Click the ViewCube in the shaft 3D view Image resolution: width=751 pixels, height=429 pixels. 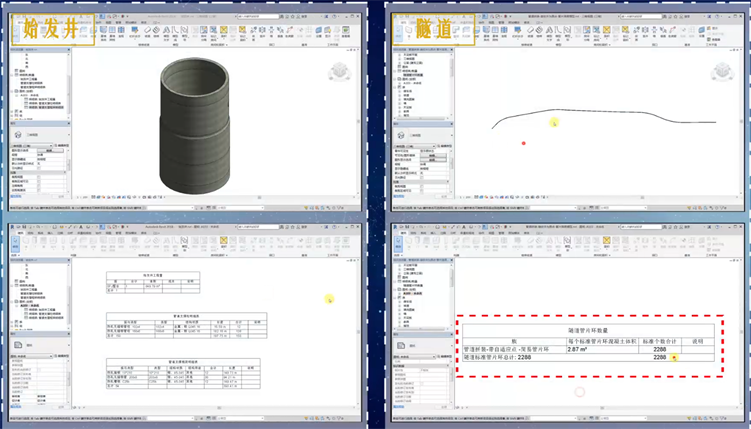[340, 70]
